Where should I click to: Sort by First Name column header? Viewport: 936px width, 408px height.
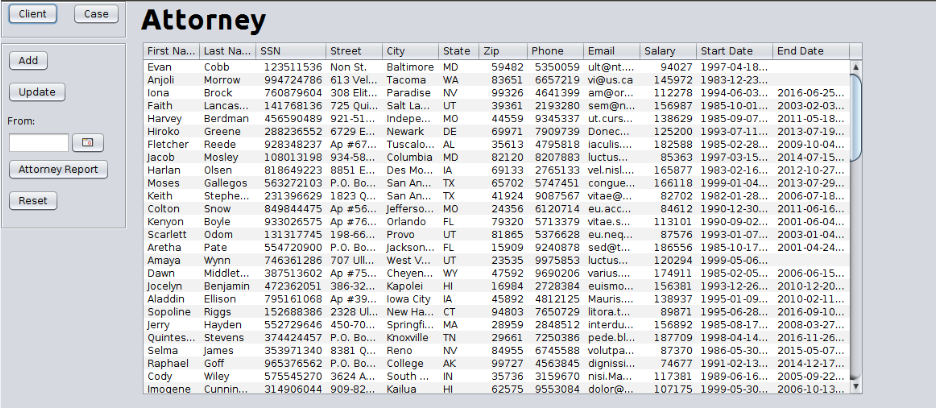[171, 51]
